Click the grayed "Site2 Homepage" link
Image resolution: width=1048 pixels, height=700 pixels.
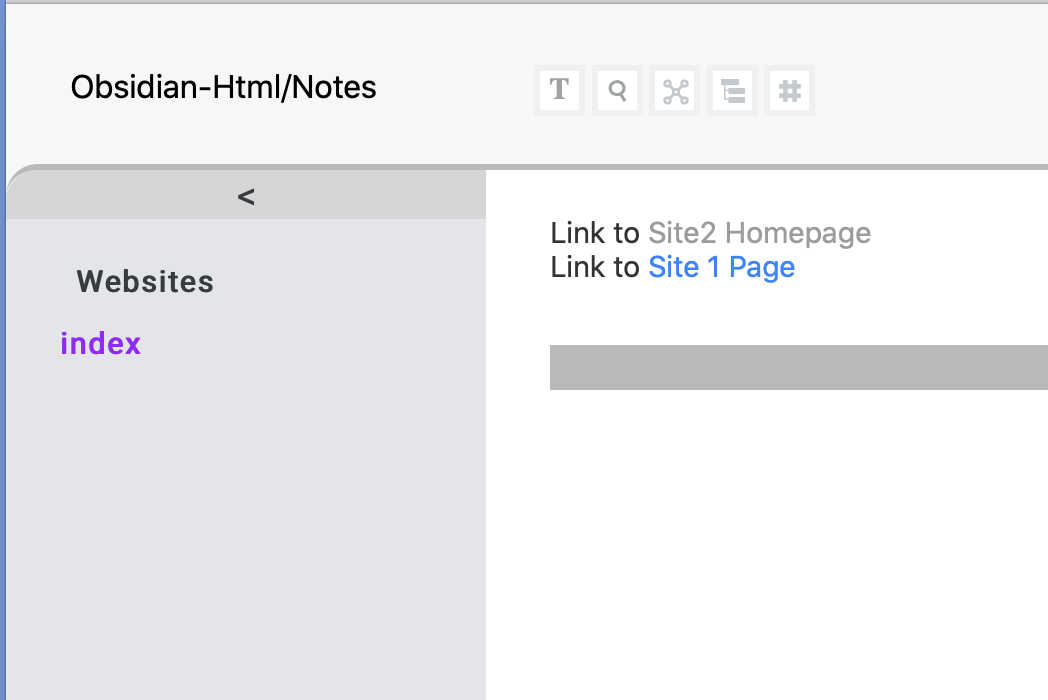[759, 232]
